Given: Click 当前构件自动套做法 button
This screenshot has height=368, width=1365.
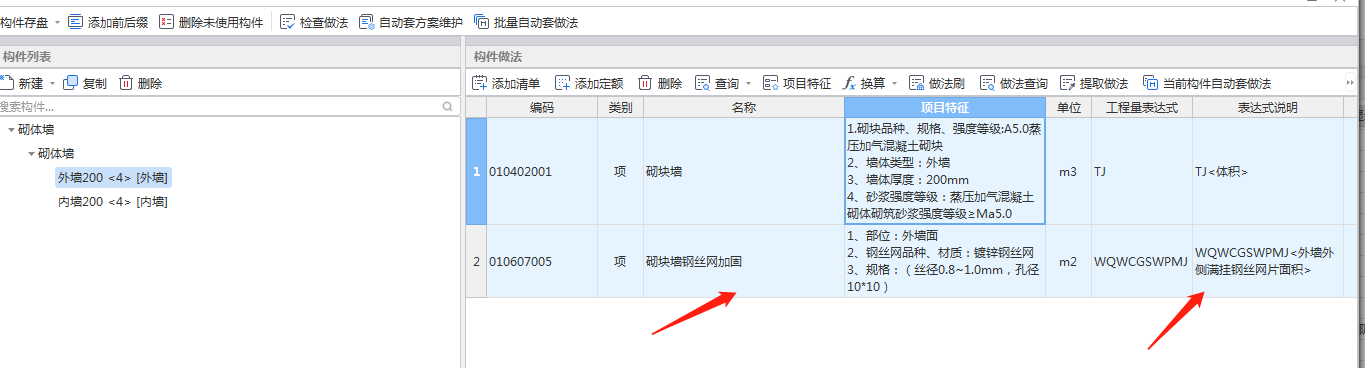Looking at the screenshot, I should [x=1206, y=83].
